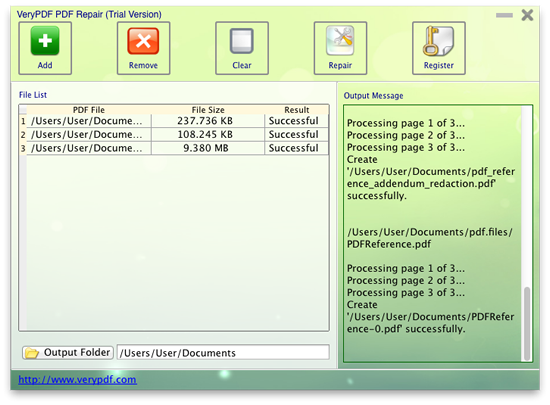Click the green Add plus icon

(45, 41)
